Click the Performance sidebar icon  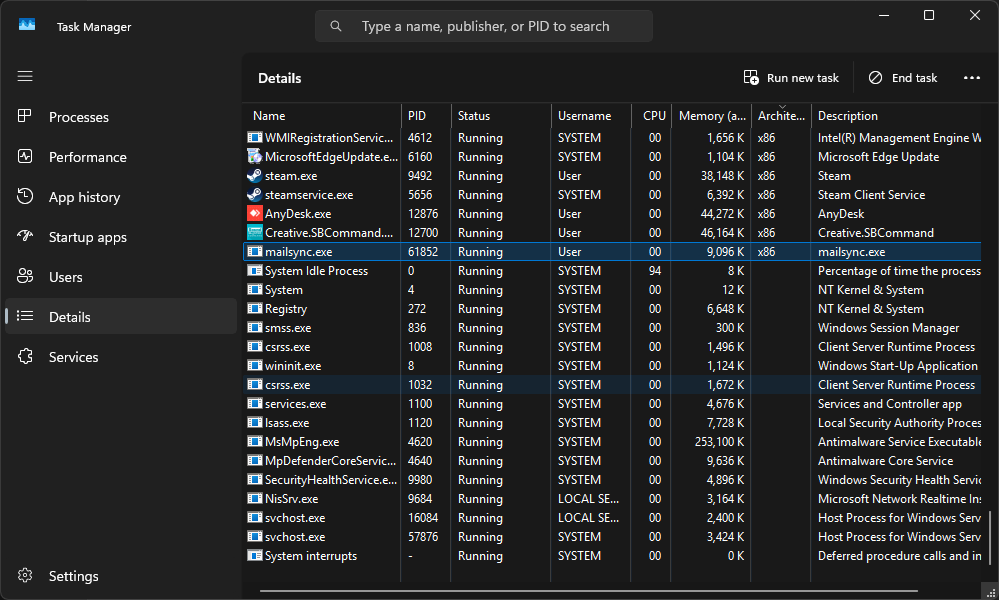[x=25, y=157]
